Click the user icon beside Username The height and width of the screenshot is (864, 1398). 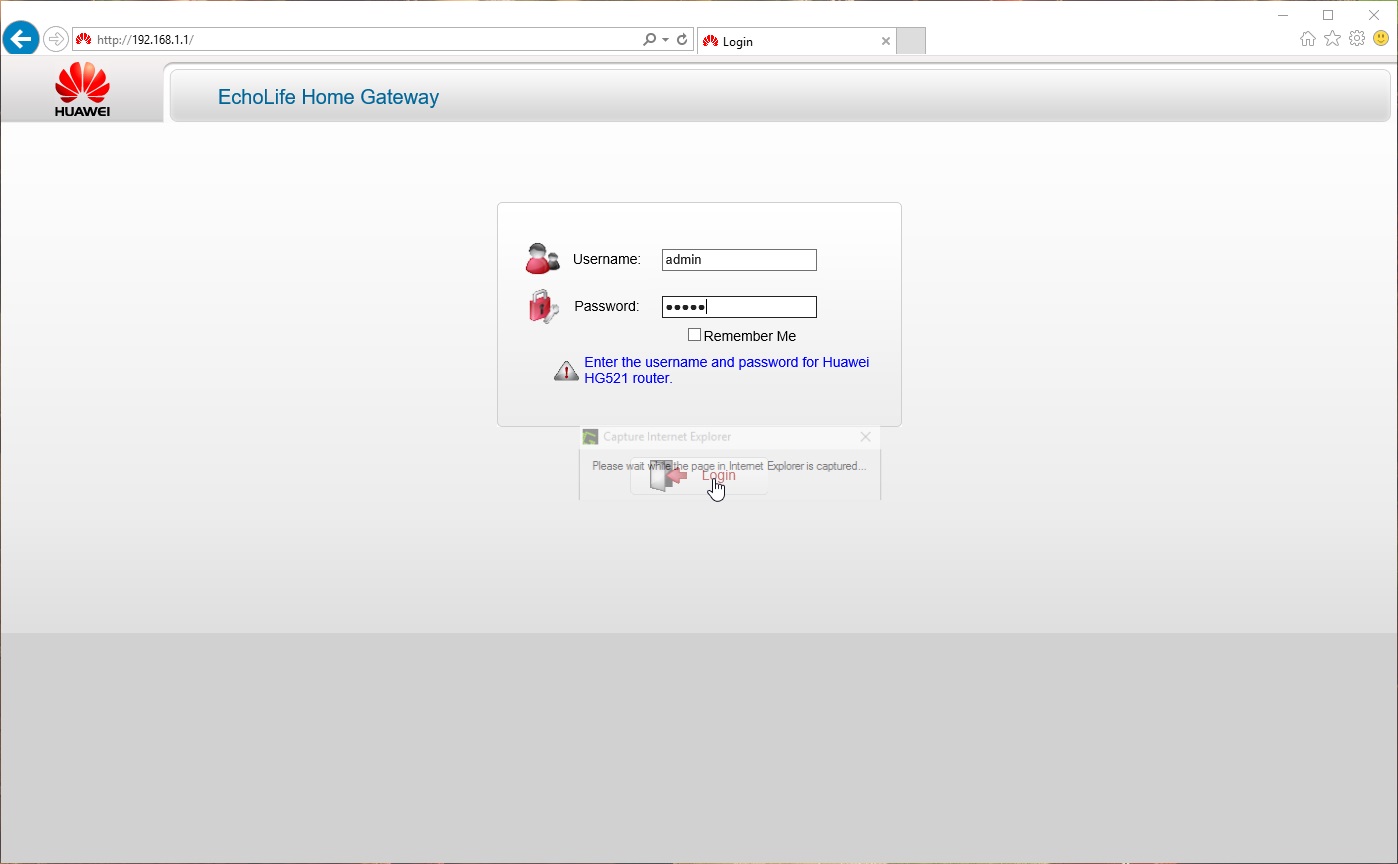click(x=543, y=258)
